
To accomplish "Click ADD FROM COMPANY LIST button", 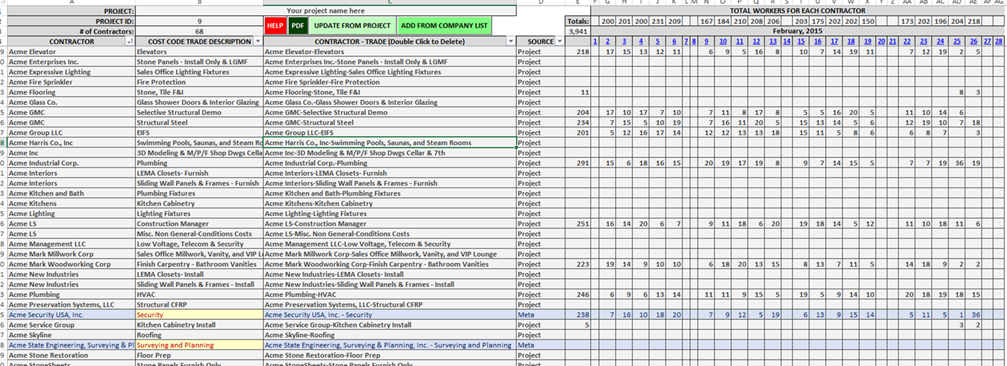I will [444, 26].
